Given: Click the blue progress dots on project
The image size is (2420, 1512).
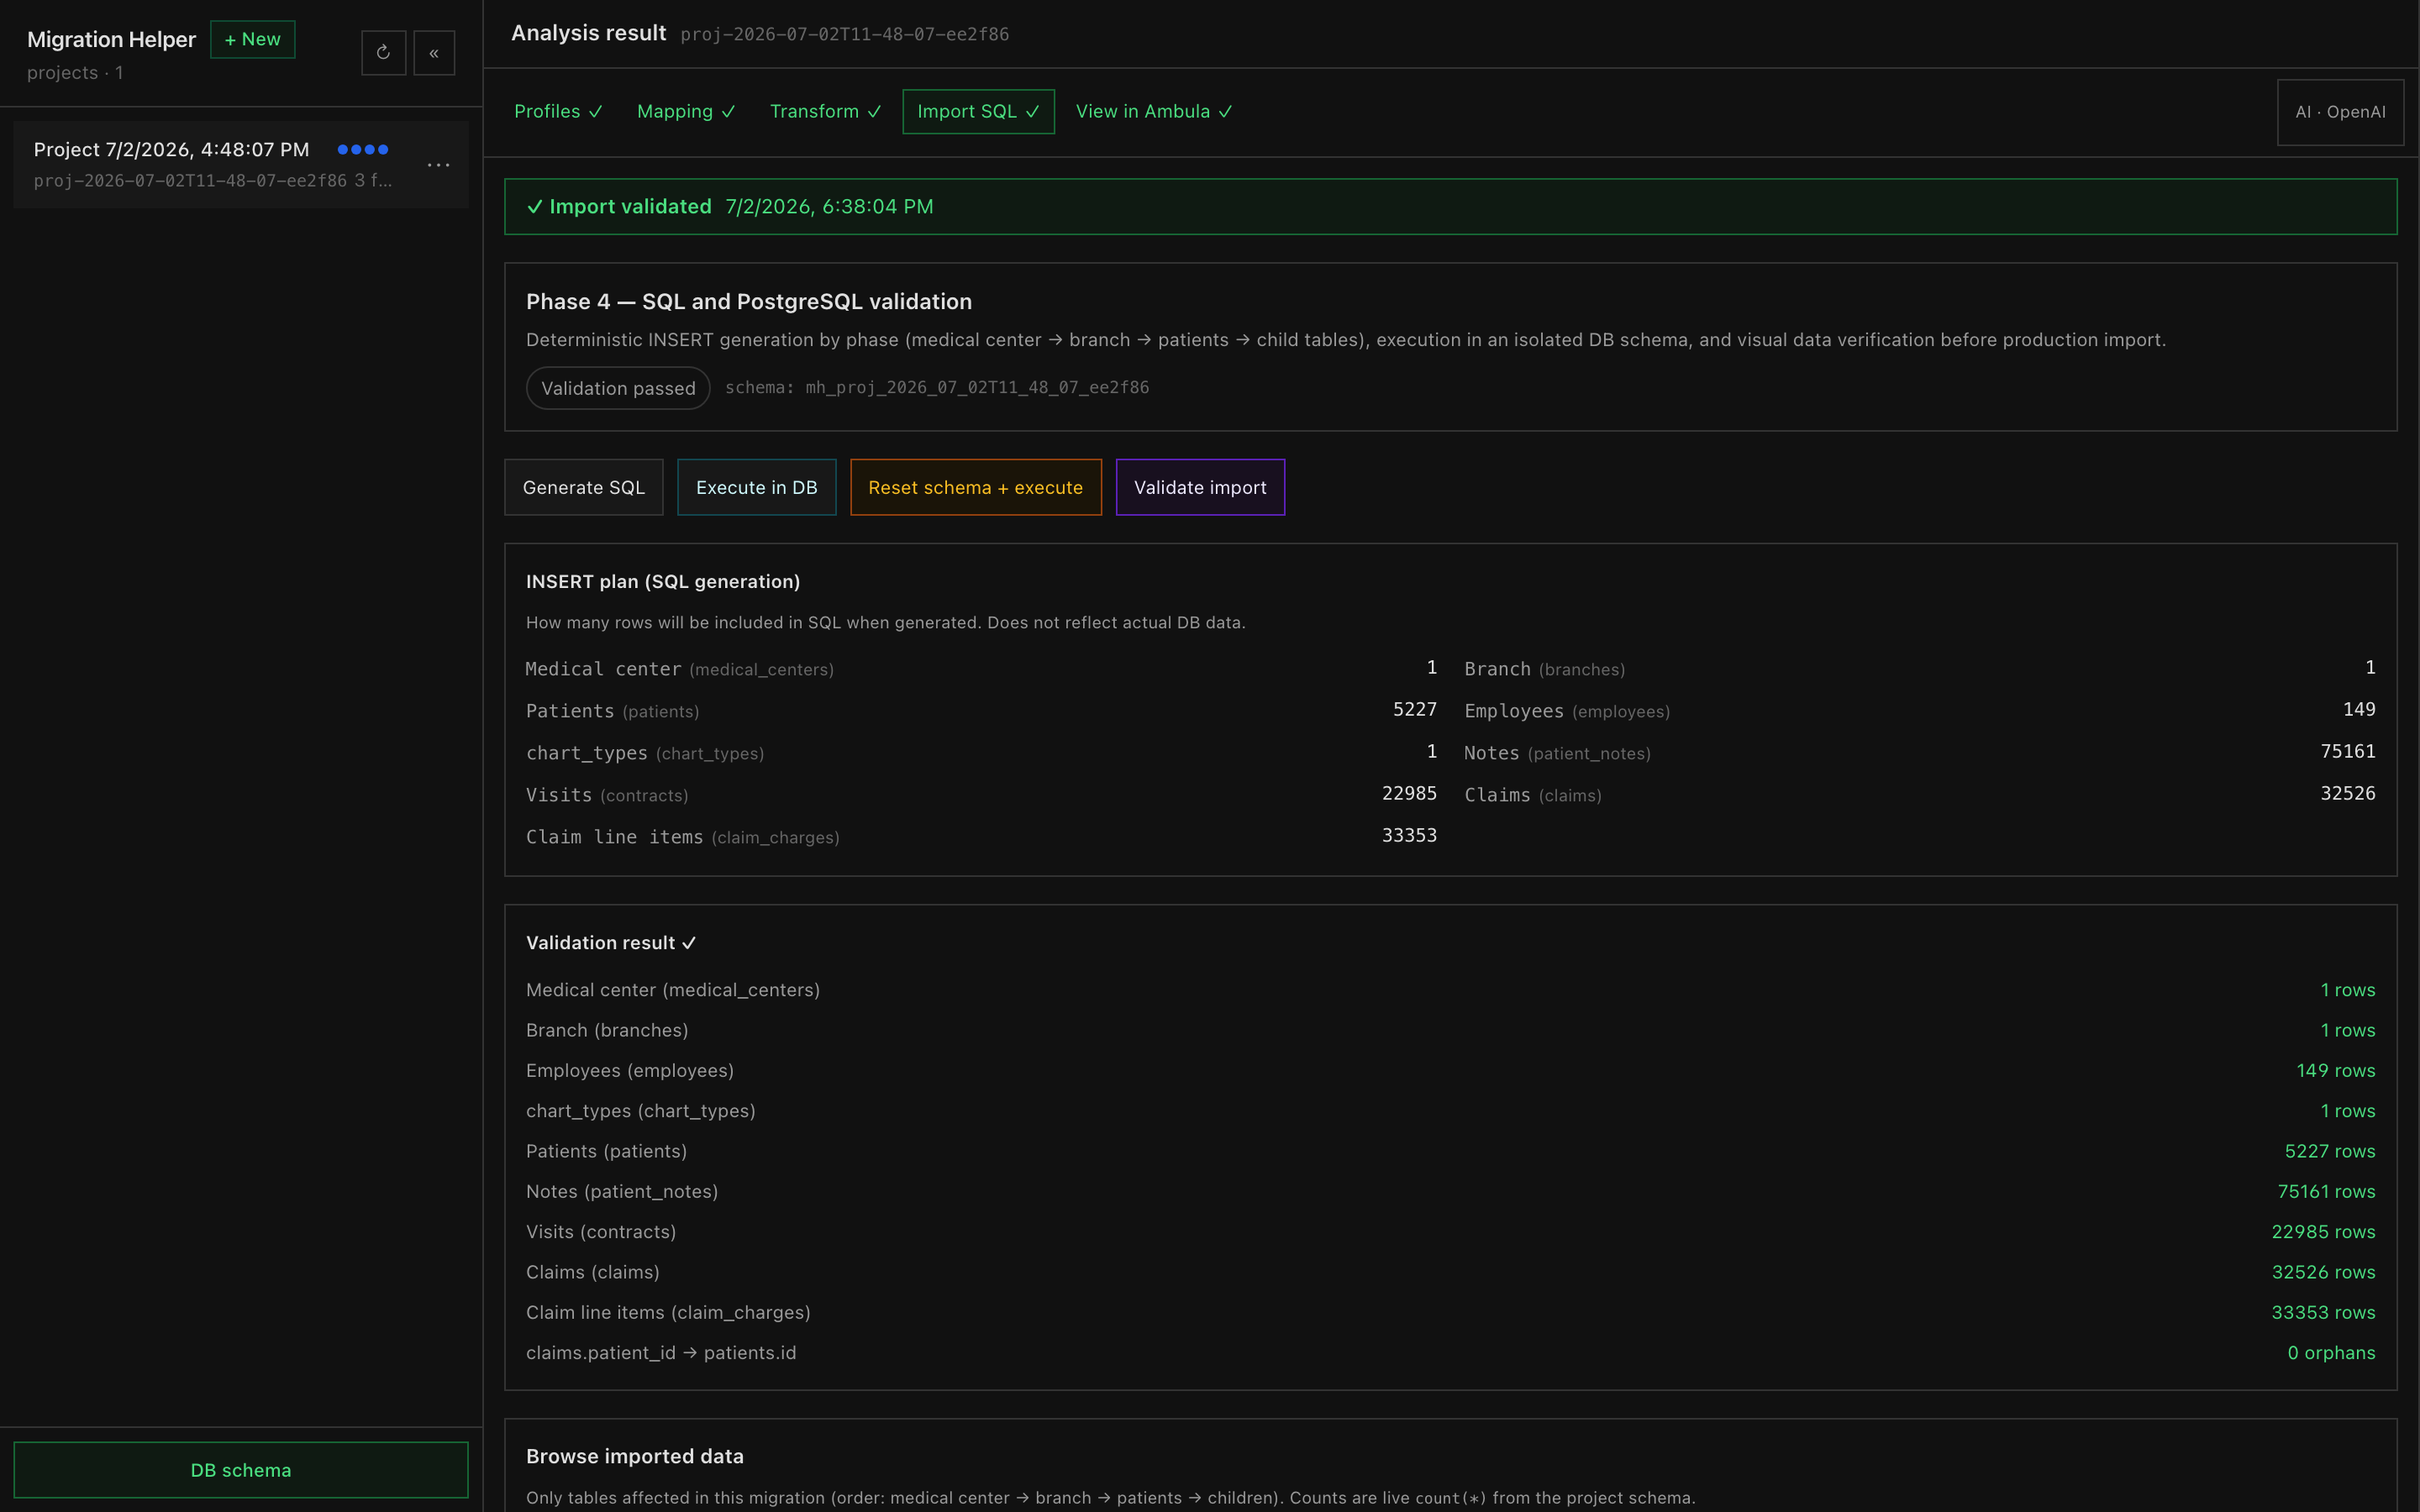Looking at the screenshot, I should coord(363,149).
